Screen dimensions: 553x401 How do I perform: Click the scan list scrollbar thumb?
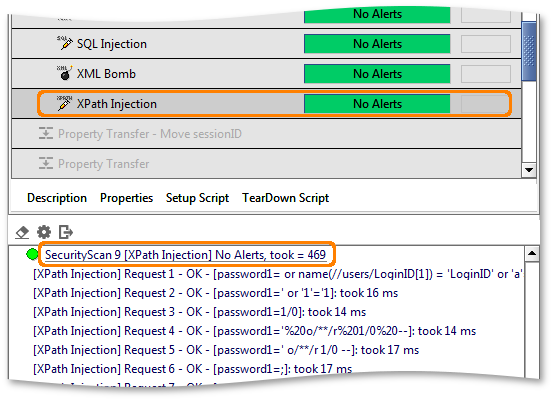[x=529, y=51]
